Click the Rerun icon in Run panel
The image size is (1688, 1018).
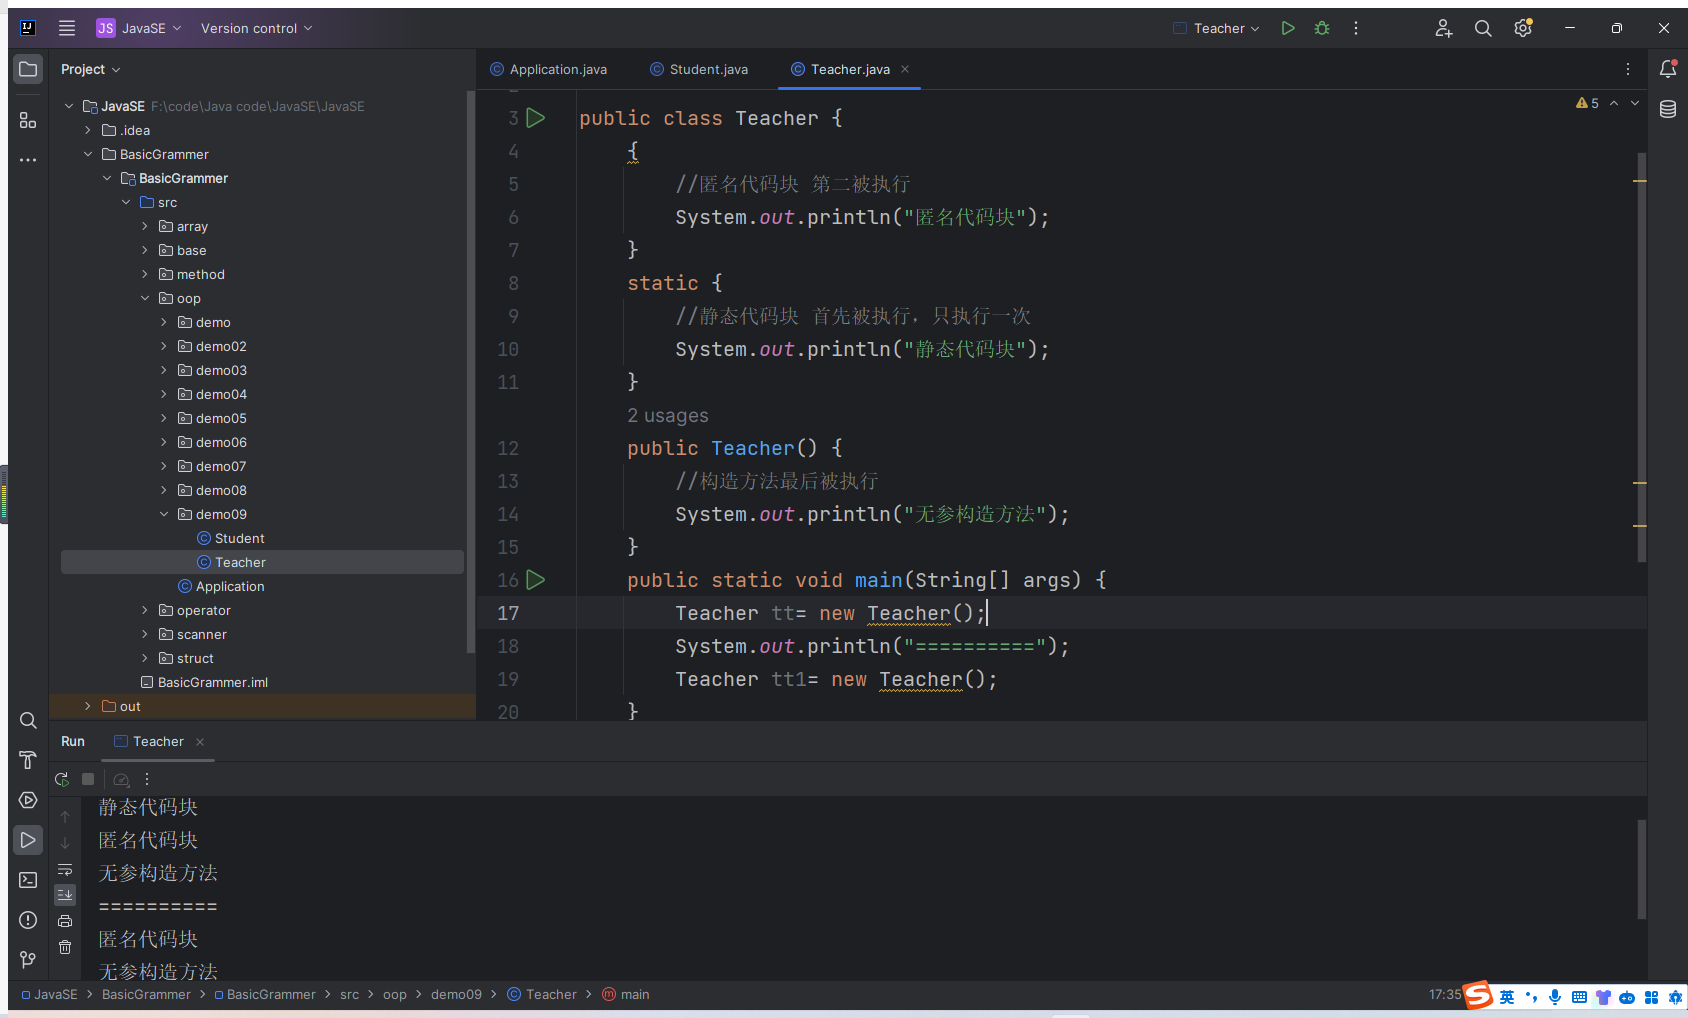62,779
